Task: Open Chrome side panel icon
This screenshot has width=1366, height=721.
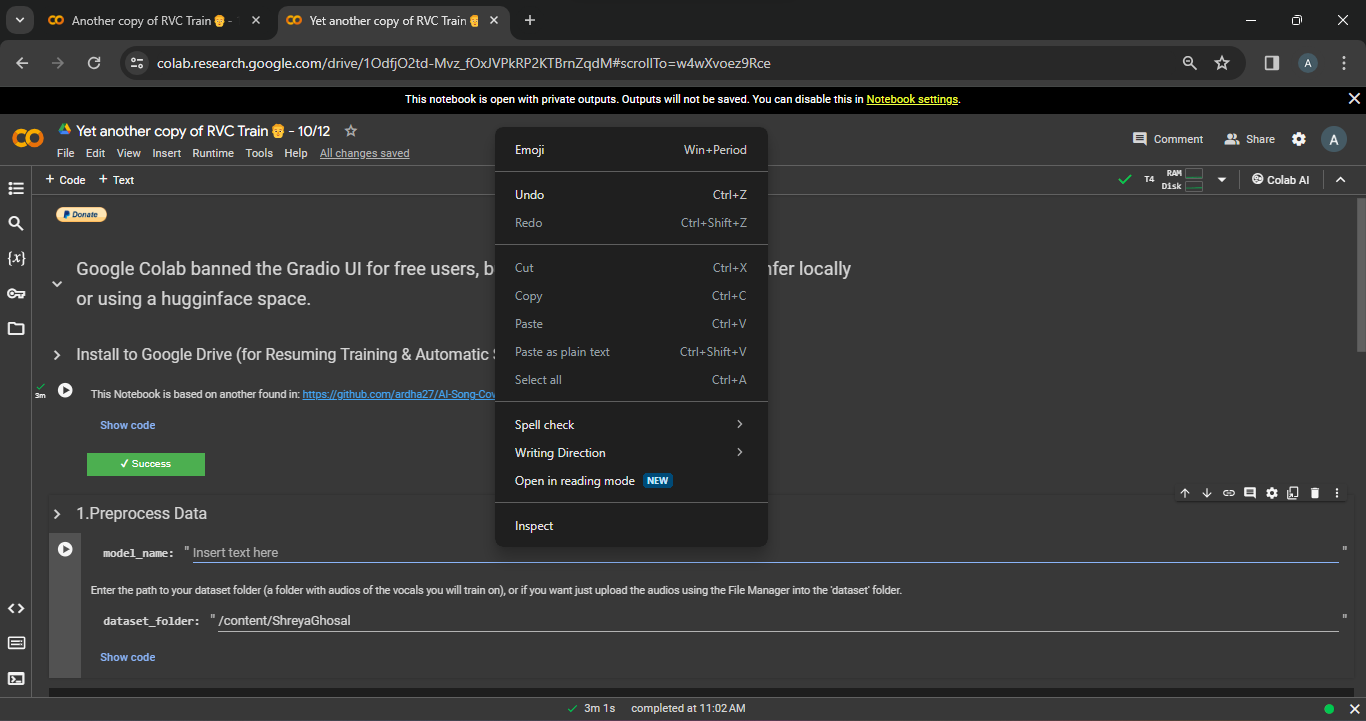Action: click(x=1272, y=63)
